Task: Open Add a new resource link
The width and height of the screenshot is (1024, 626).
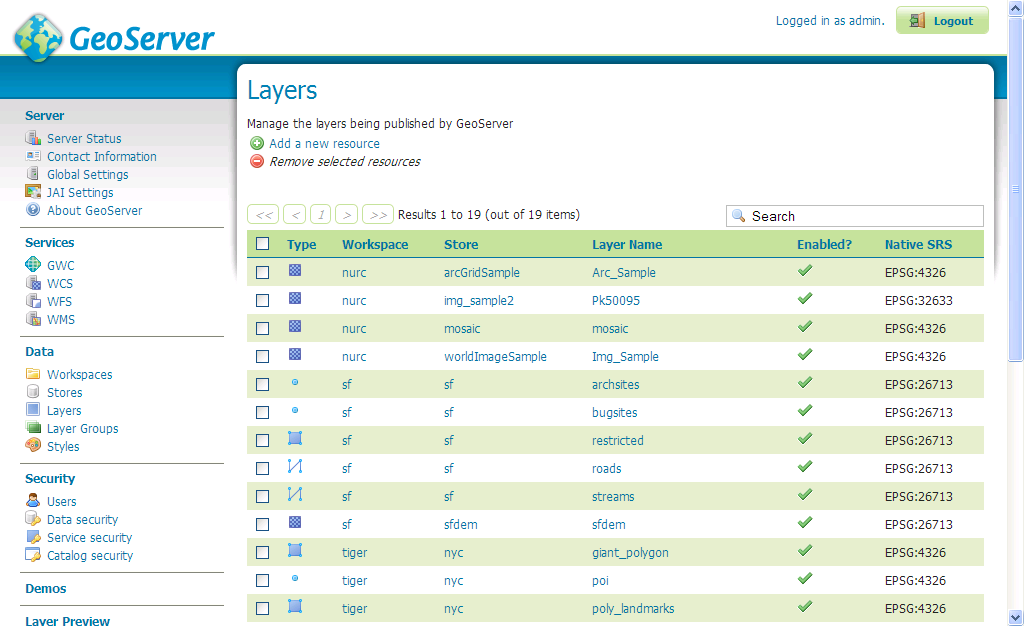Action: click(x=324, y=143)
